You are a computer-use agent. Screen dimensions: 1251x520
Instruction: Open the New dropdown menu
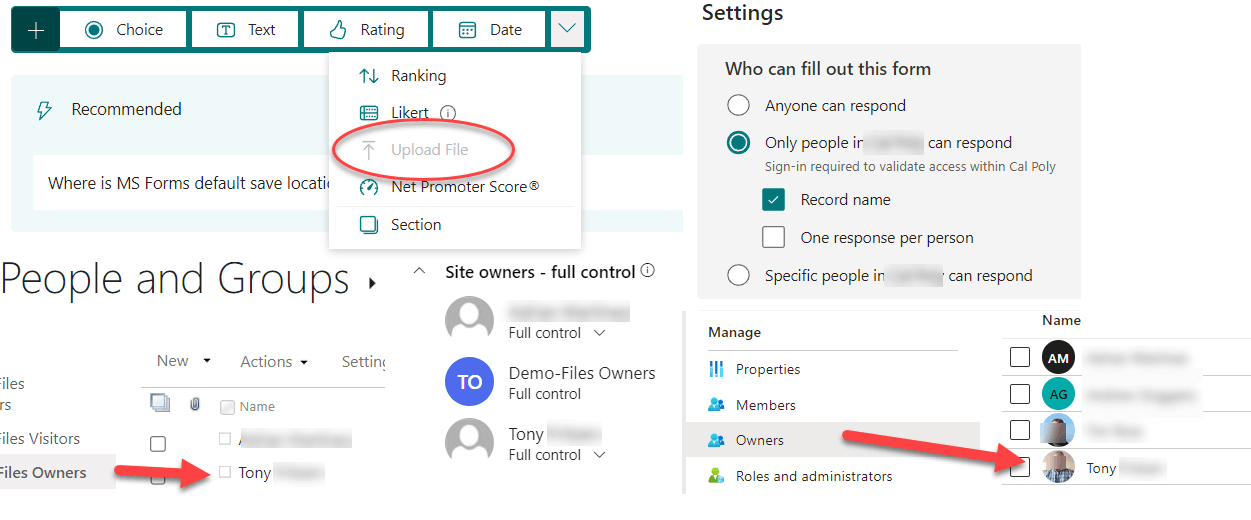184,361
